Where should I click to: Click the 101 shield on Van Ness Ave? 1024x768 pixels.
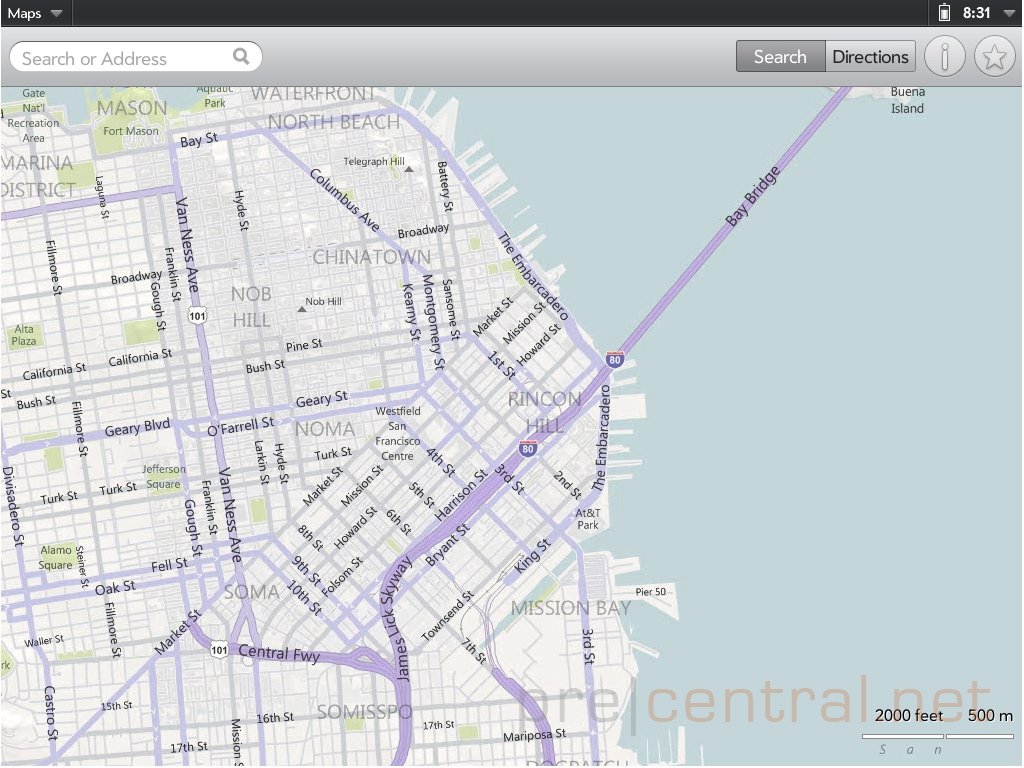click(x=197, y=316)
